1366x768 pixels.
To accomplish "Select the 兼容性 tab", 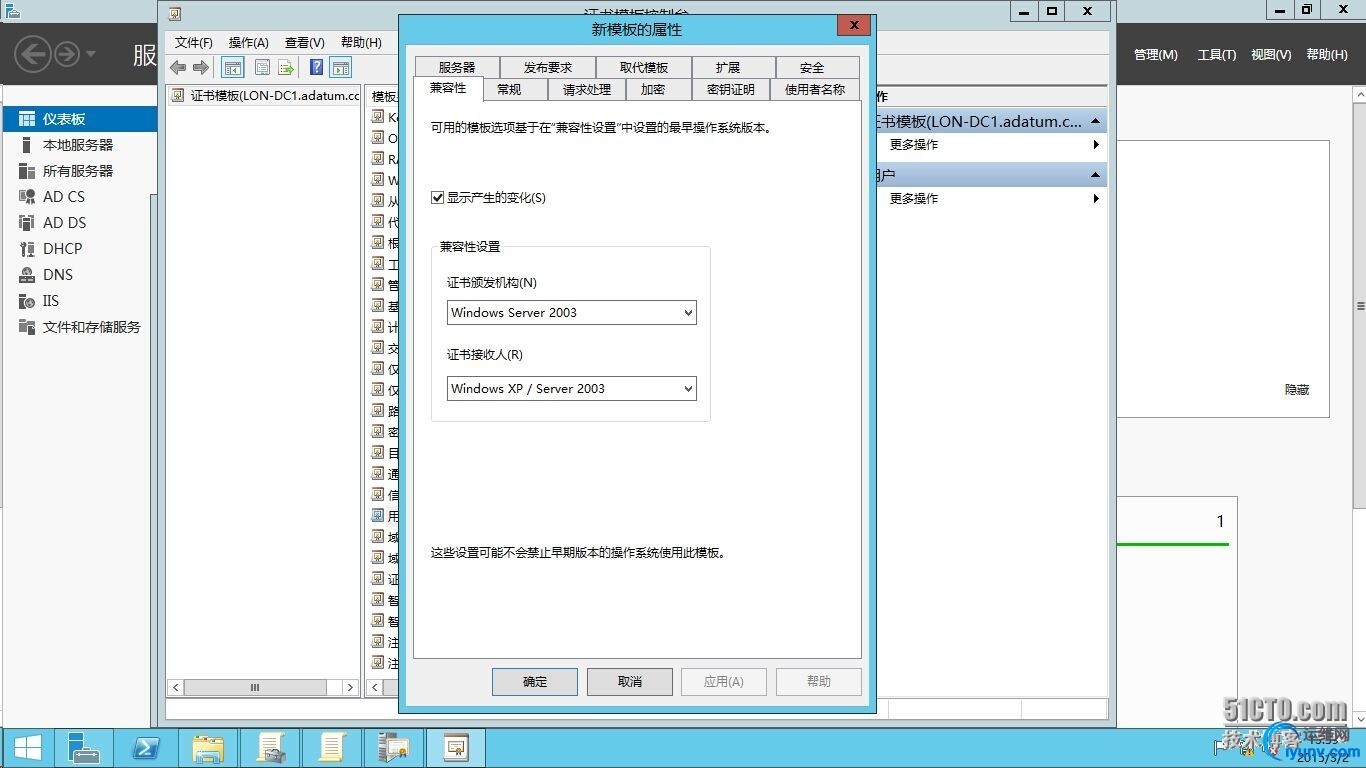I will pyautogui.click(x=448, y=88).
